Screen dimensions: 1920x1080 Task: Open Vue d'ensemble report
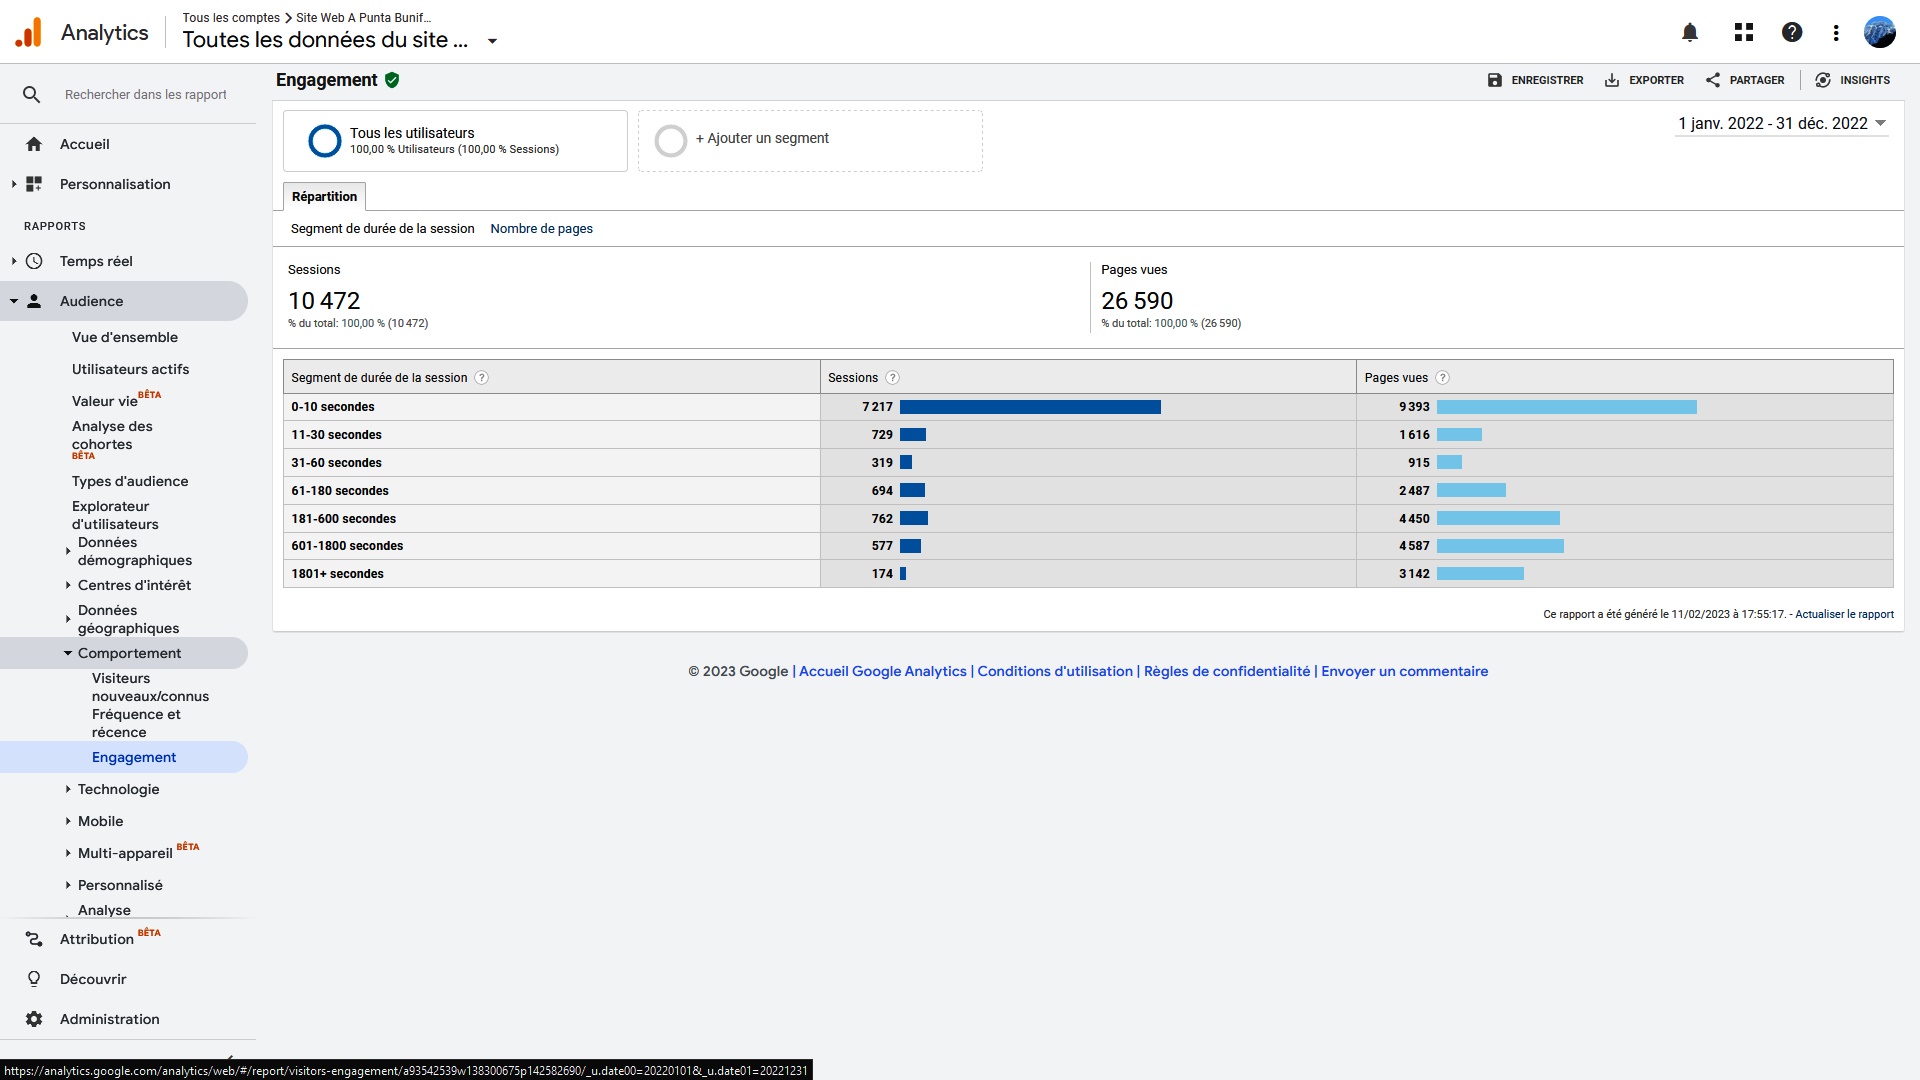[125, 337]
